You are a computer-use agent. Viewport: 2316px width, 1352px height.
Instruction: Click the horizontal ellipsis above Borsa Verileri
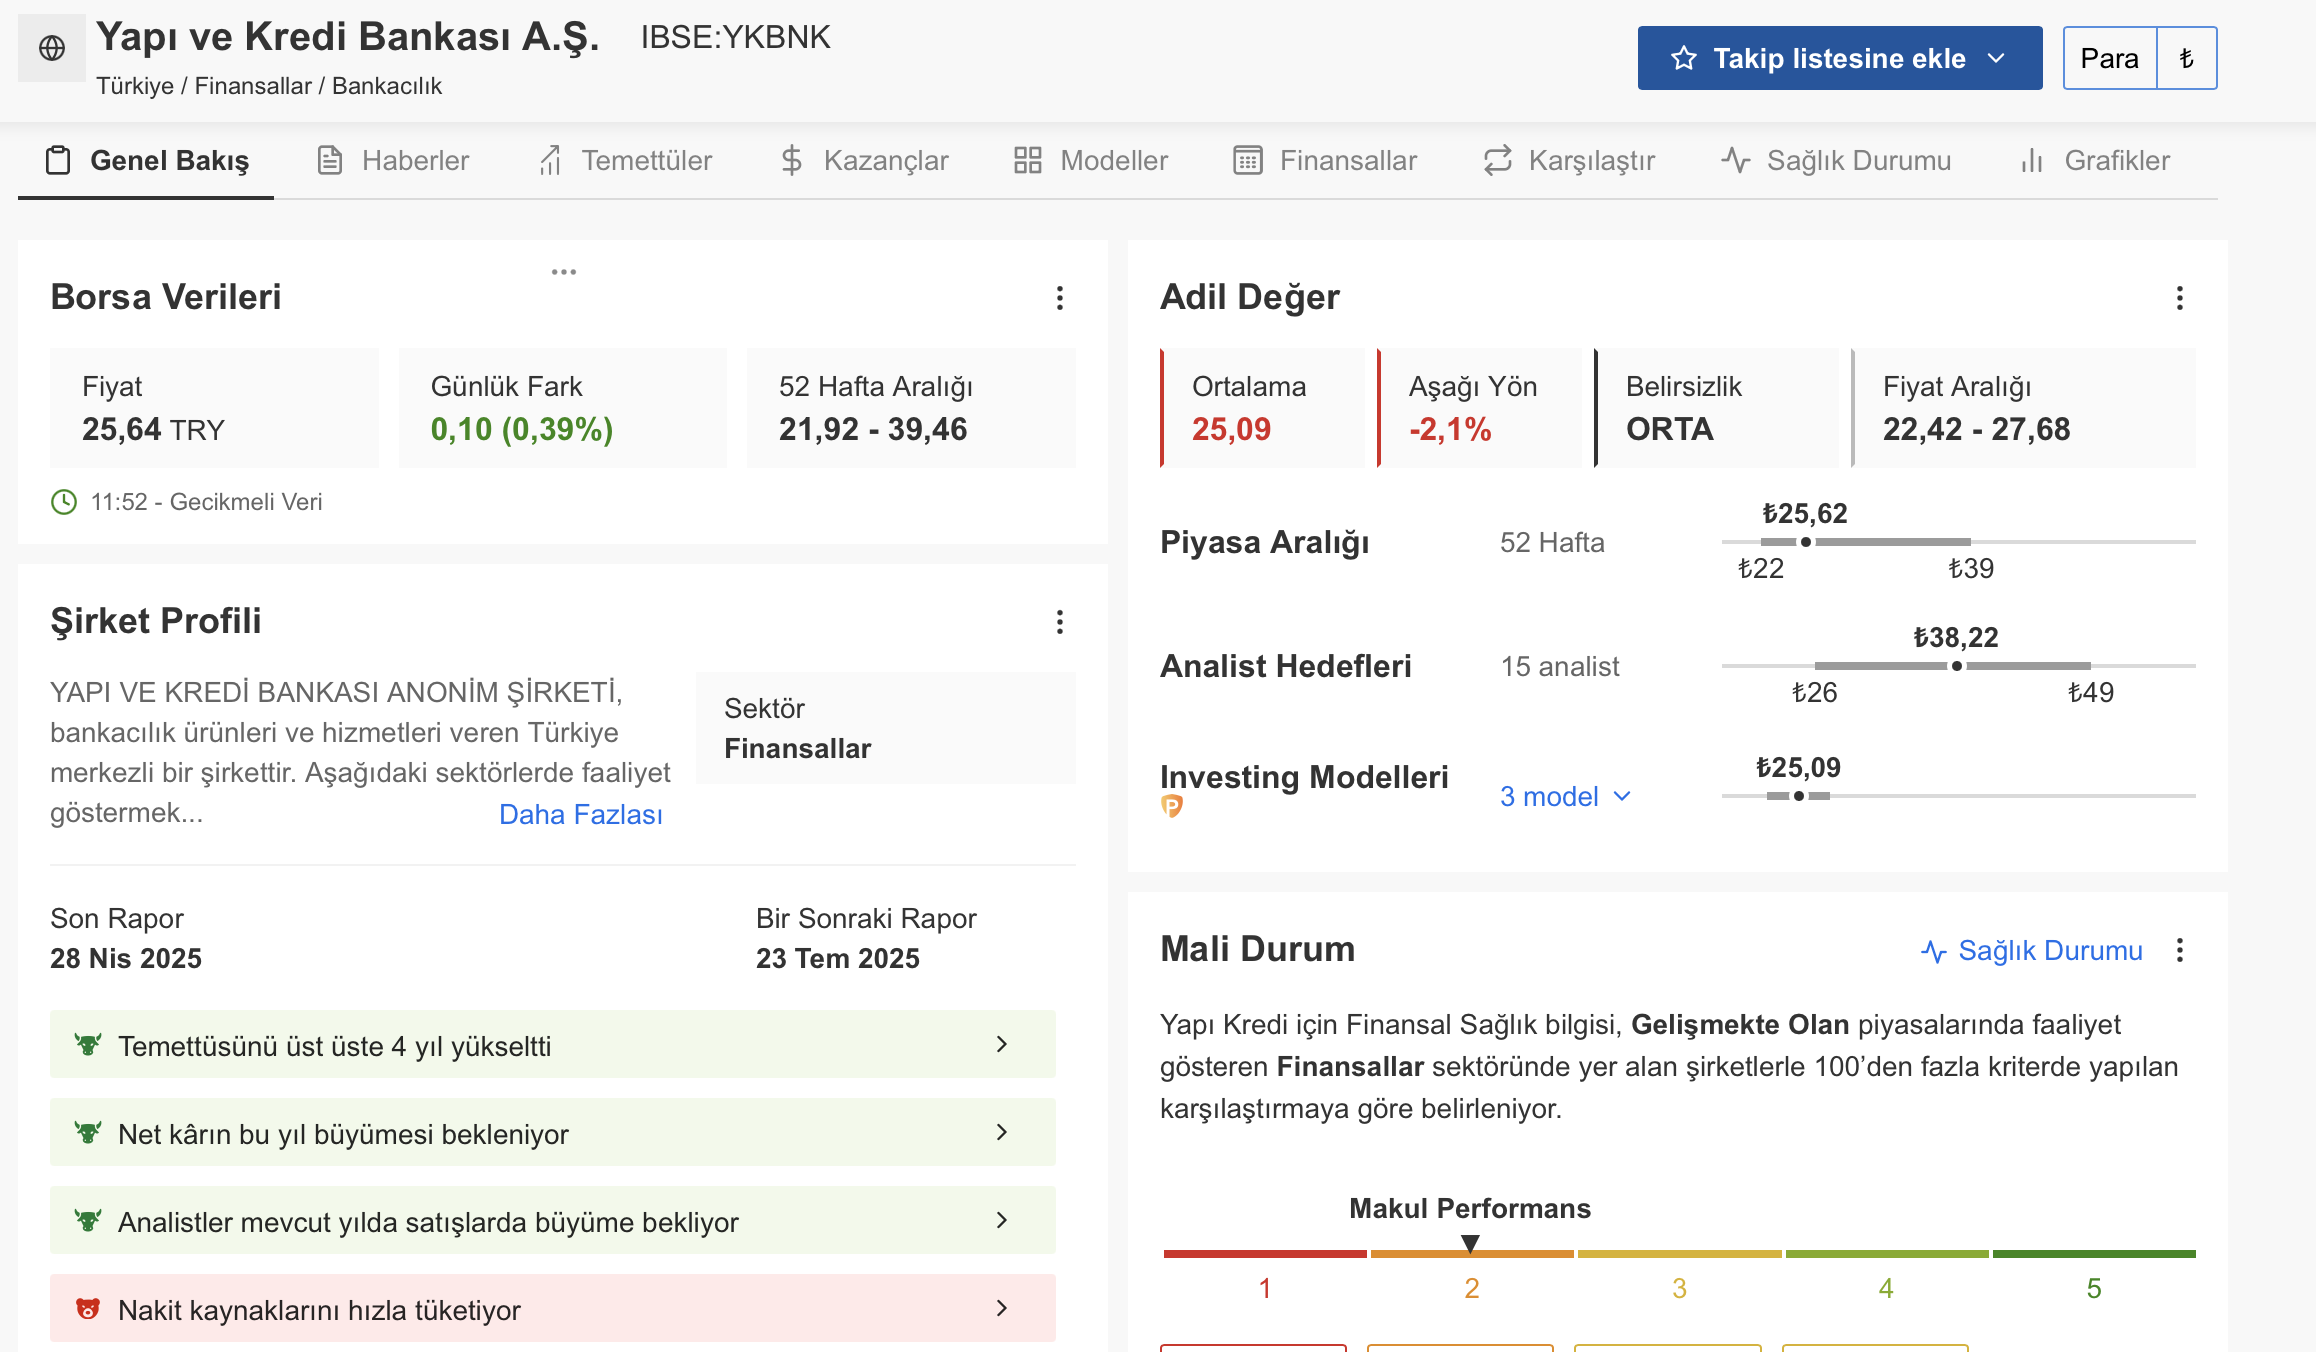564,272
